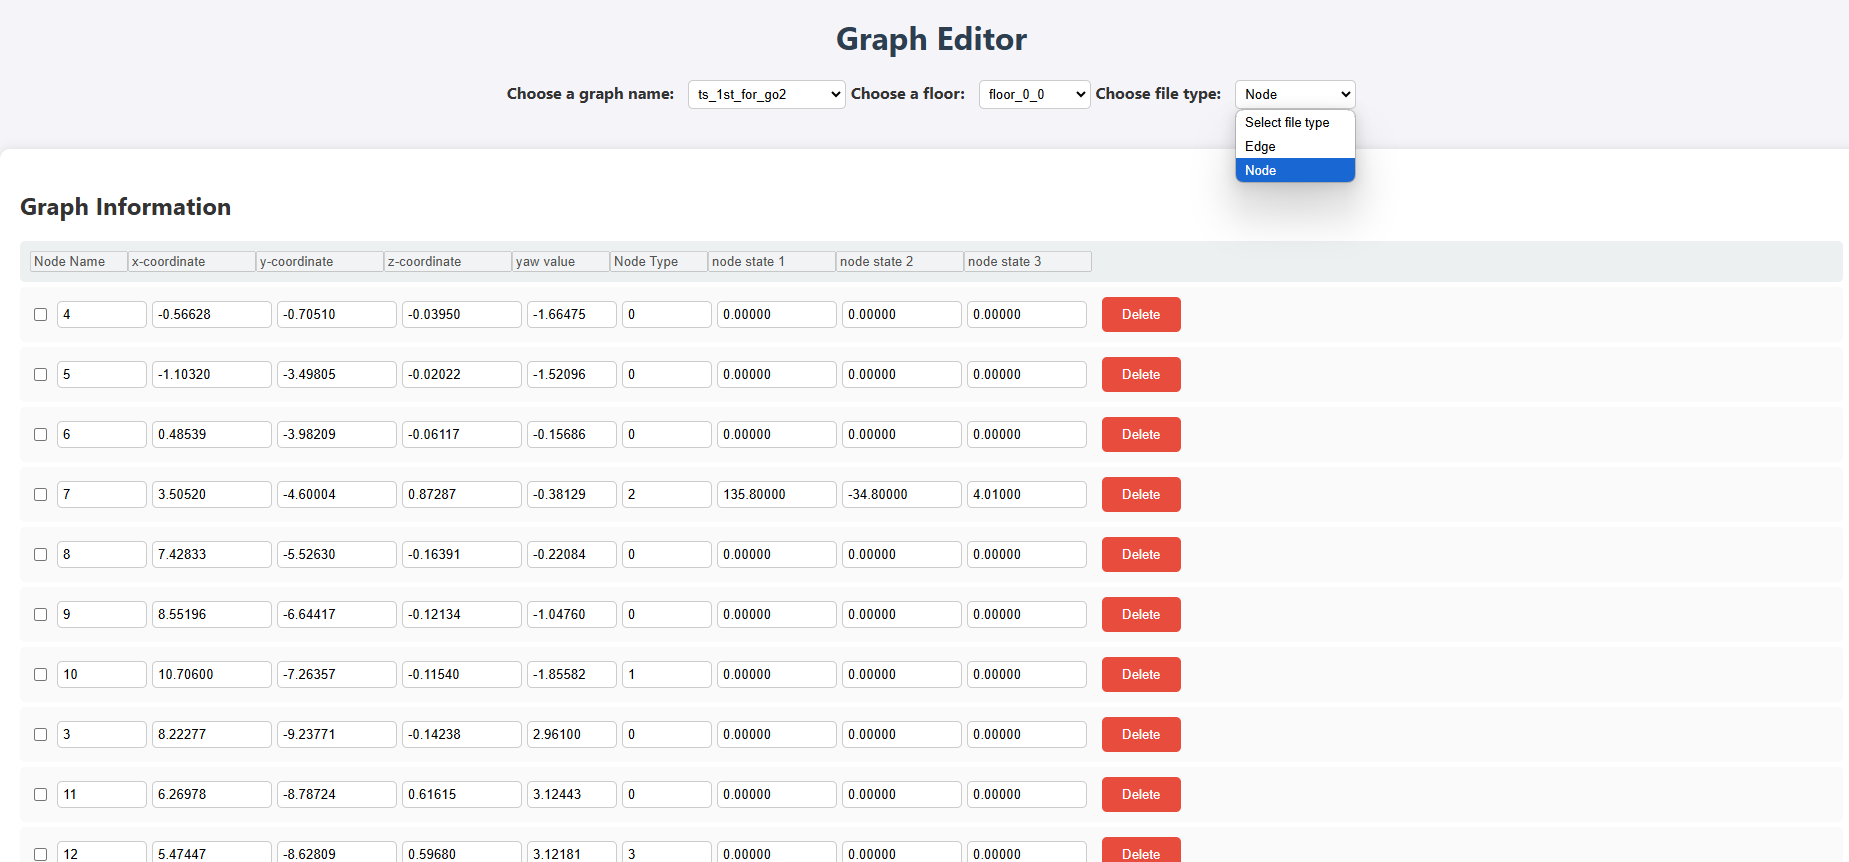The height and width of the screenshot is (862, 1849).
Task: Click yaw value field with 2.96100
Action: (572, 734)
